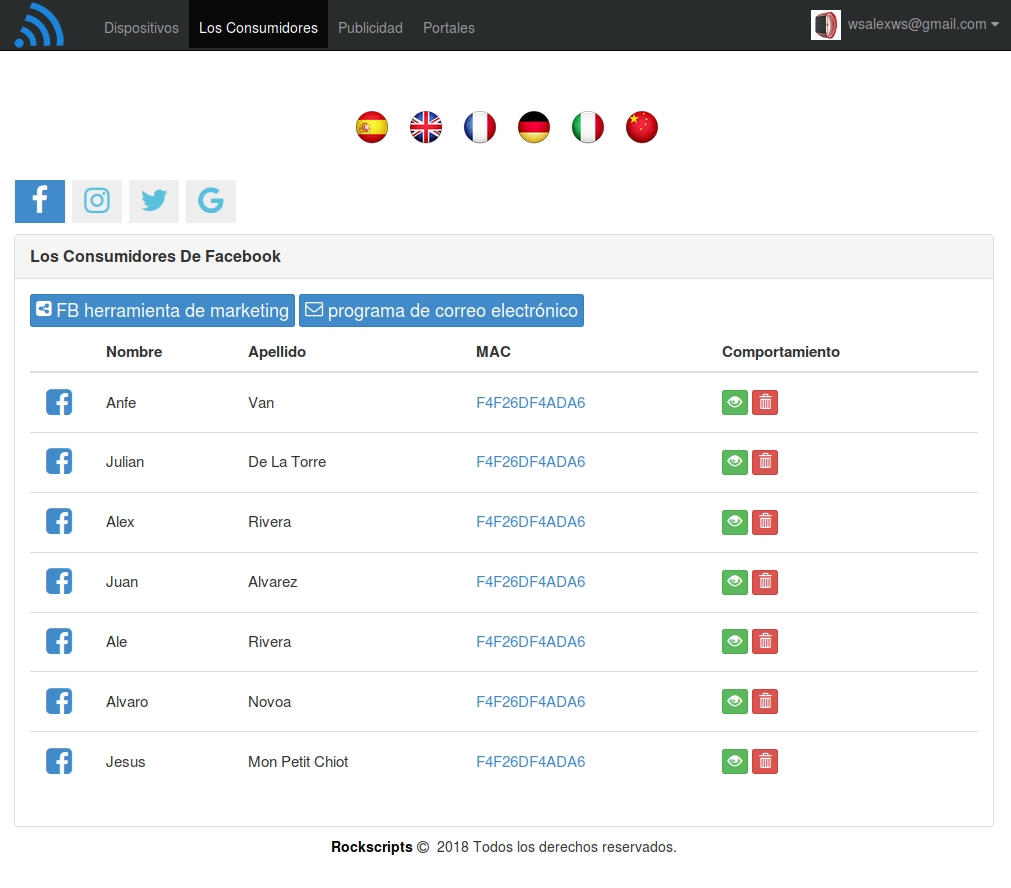Screen dimensions: 1011x888
Task: Click the Facebook icon in Juan's row
Action: tap(59, 582)
